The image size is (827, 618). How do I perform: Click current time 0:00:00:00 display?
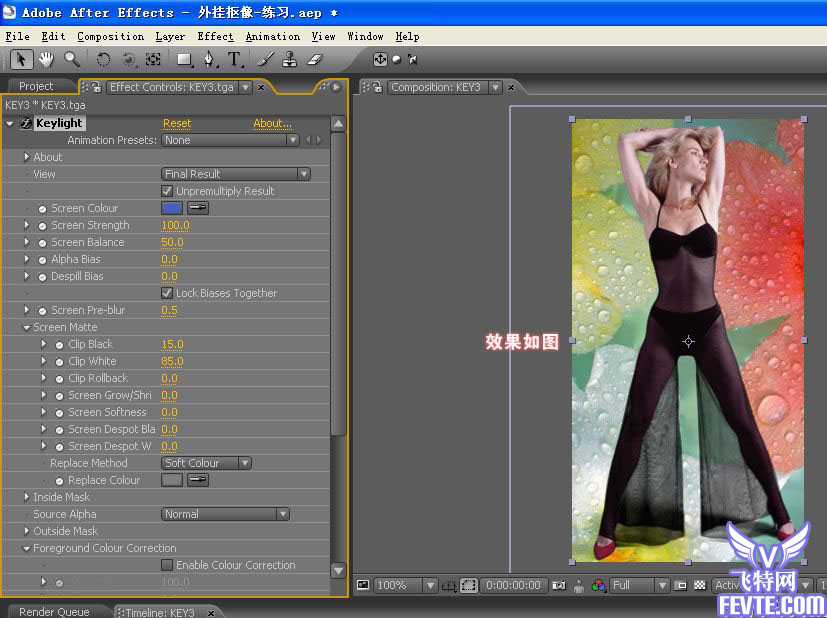(x=513, y=585)
